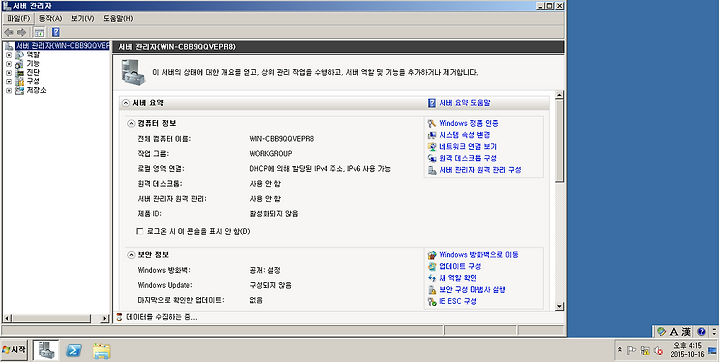
Task: Click the Show desktop button
Action: [x=712, y=351]
